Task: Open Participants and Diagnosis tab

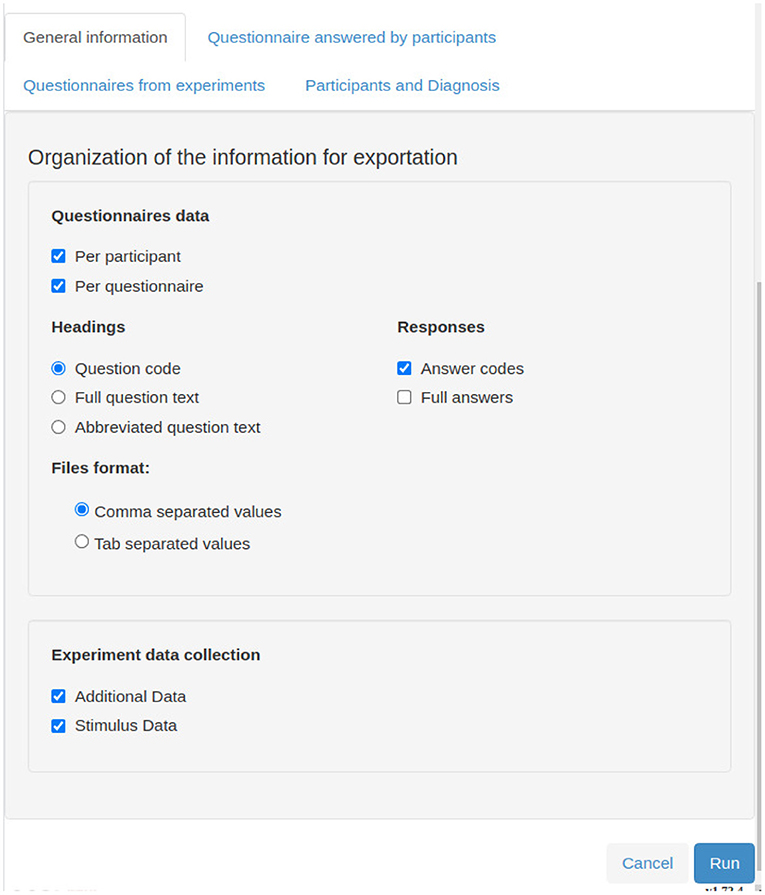Action: click(x=402, y=86)
